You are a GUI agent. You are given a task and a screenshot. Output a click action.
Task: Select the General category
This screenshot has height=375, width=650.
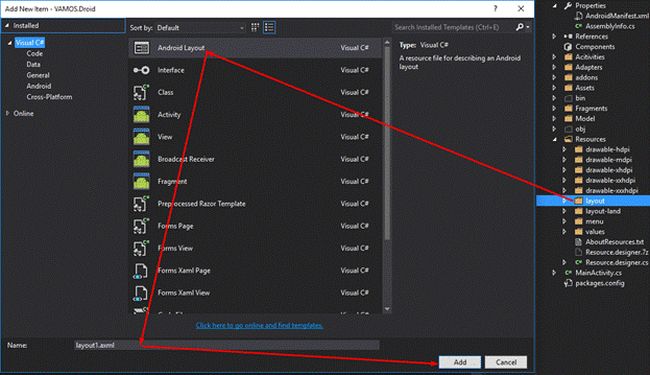[x=38, y=75]
